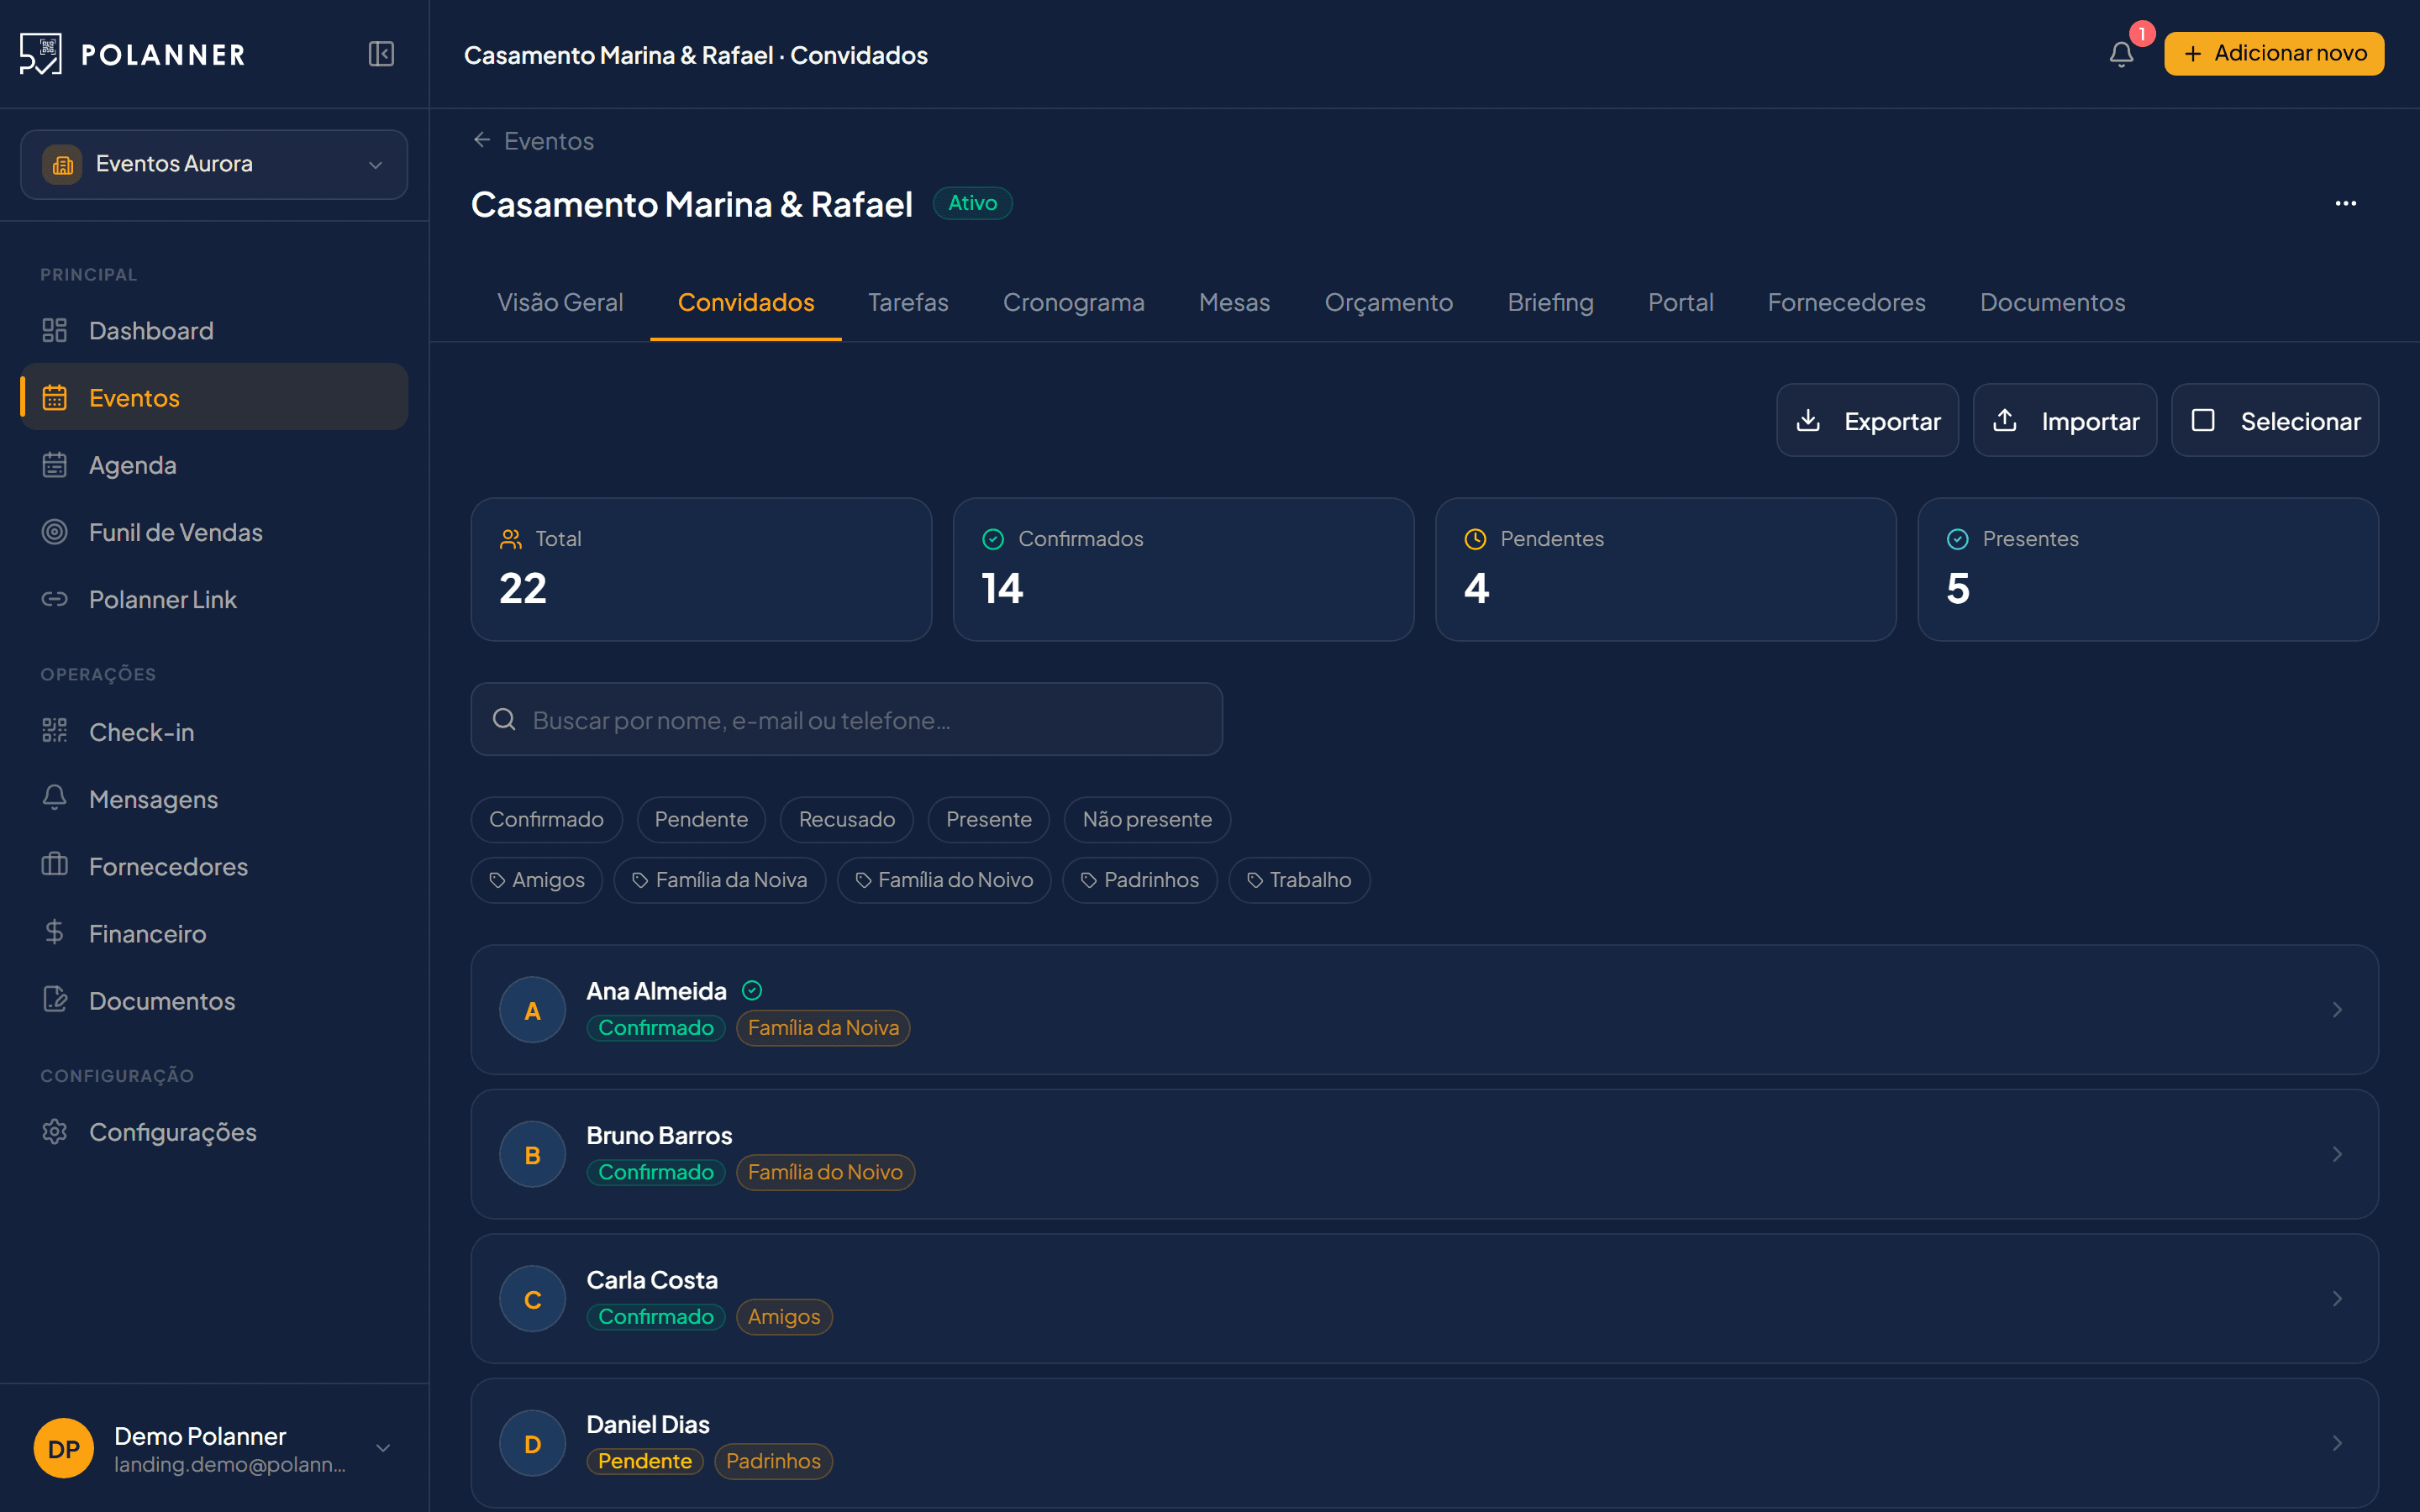Click the DP user avatar
The width and height of the screenshot is (2420, 1512).
[x=64, y=1448]
